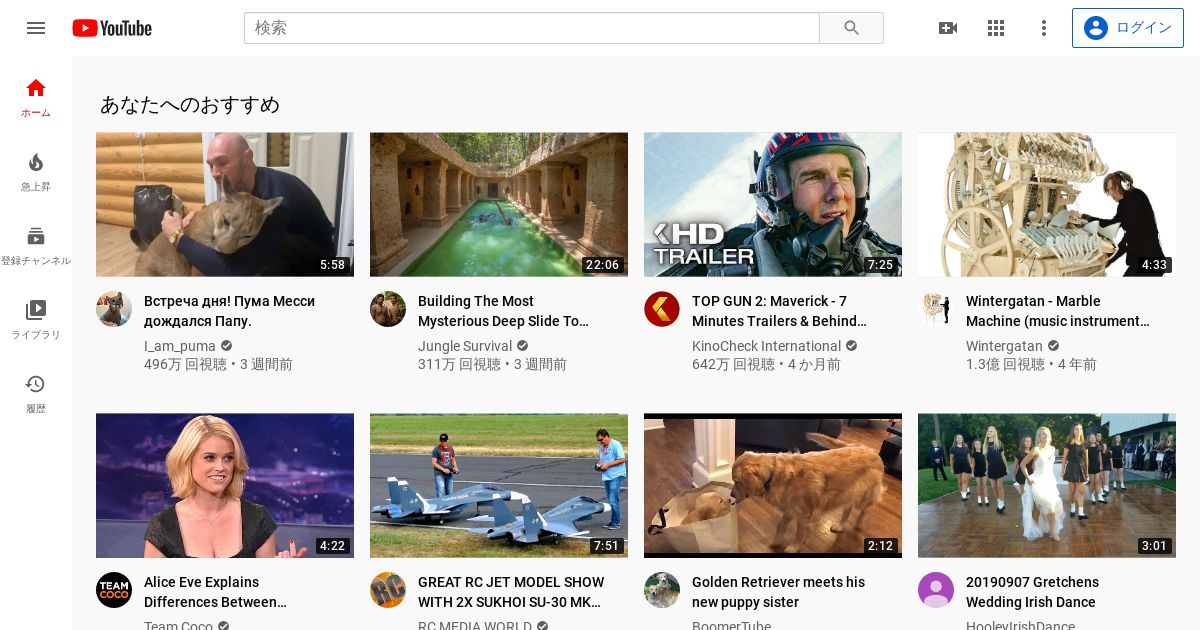Open title 'Golden Retriever meets his new puppy sister'

point(778,592)
